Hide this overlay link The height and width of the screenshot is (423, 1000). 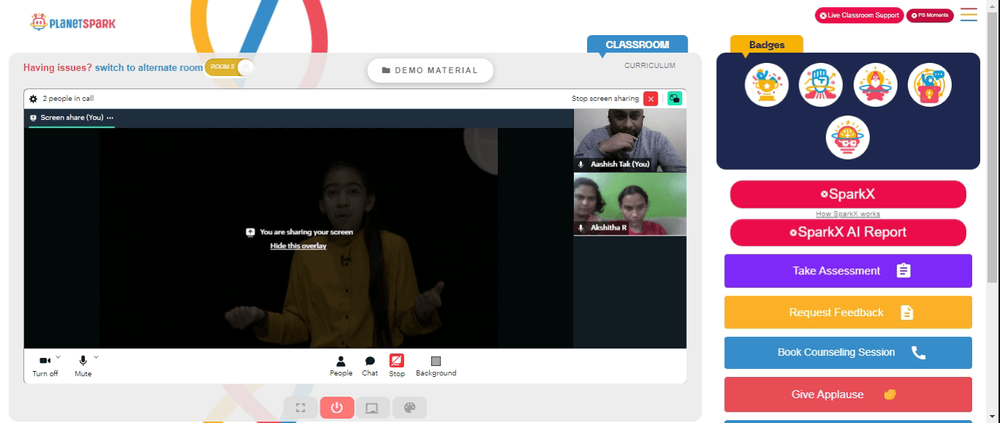298,246
